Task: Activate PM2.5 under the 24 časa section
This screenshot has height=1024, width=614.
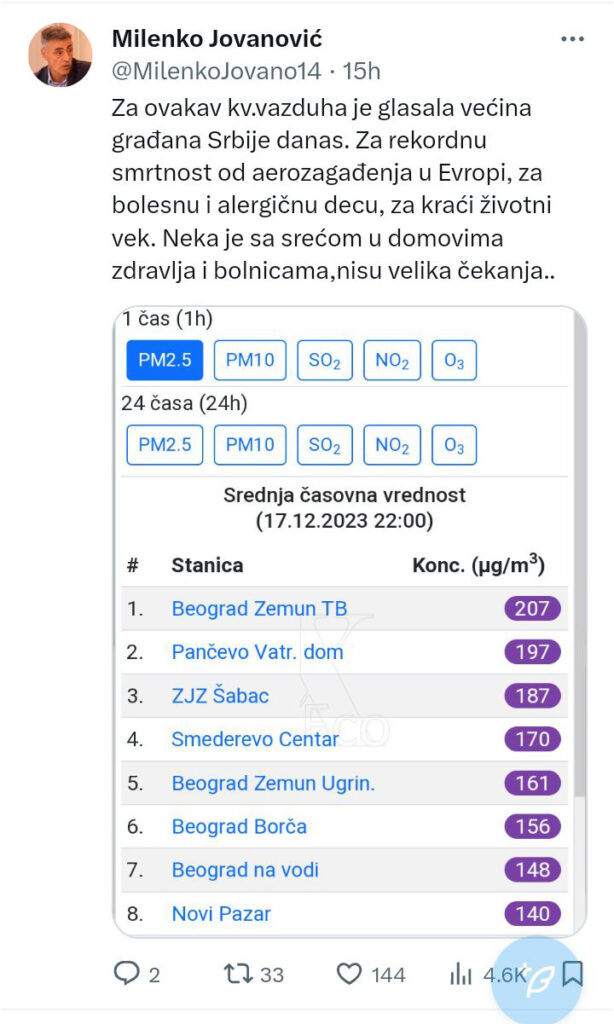Action: [x=164, y=444]
